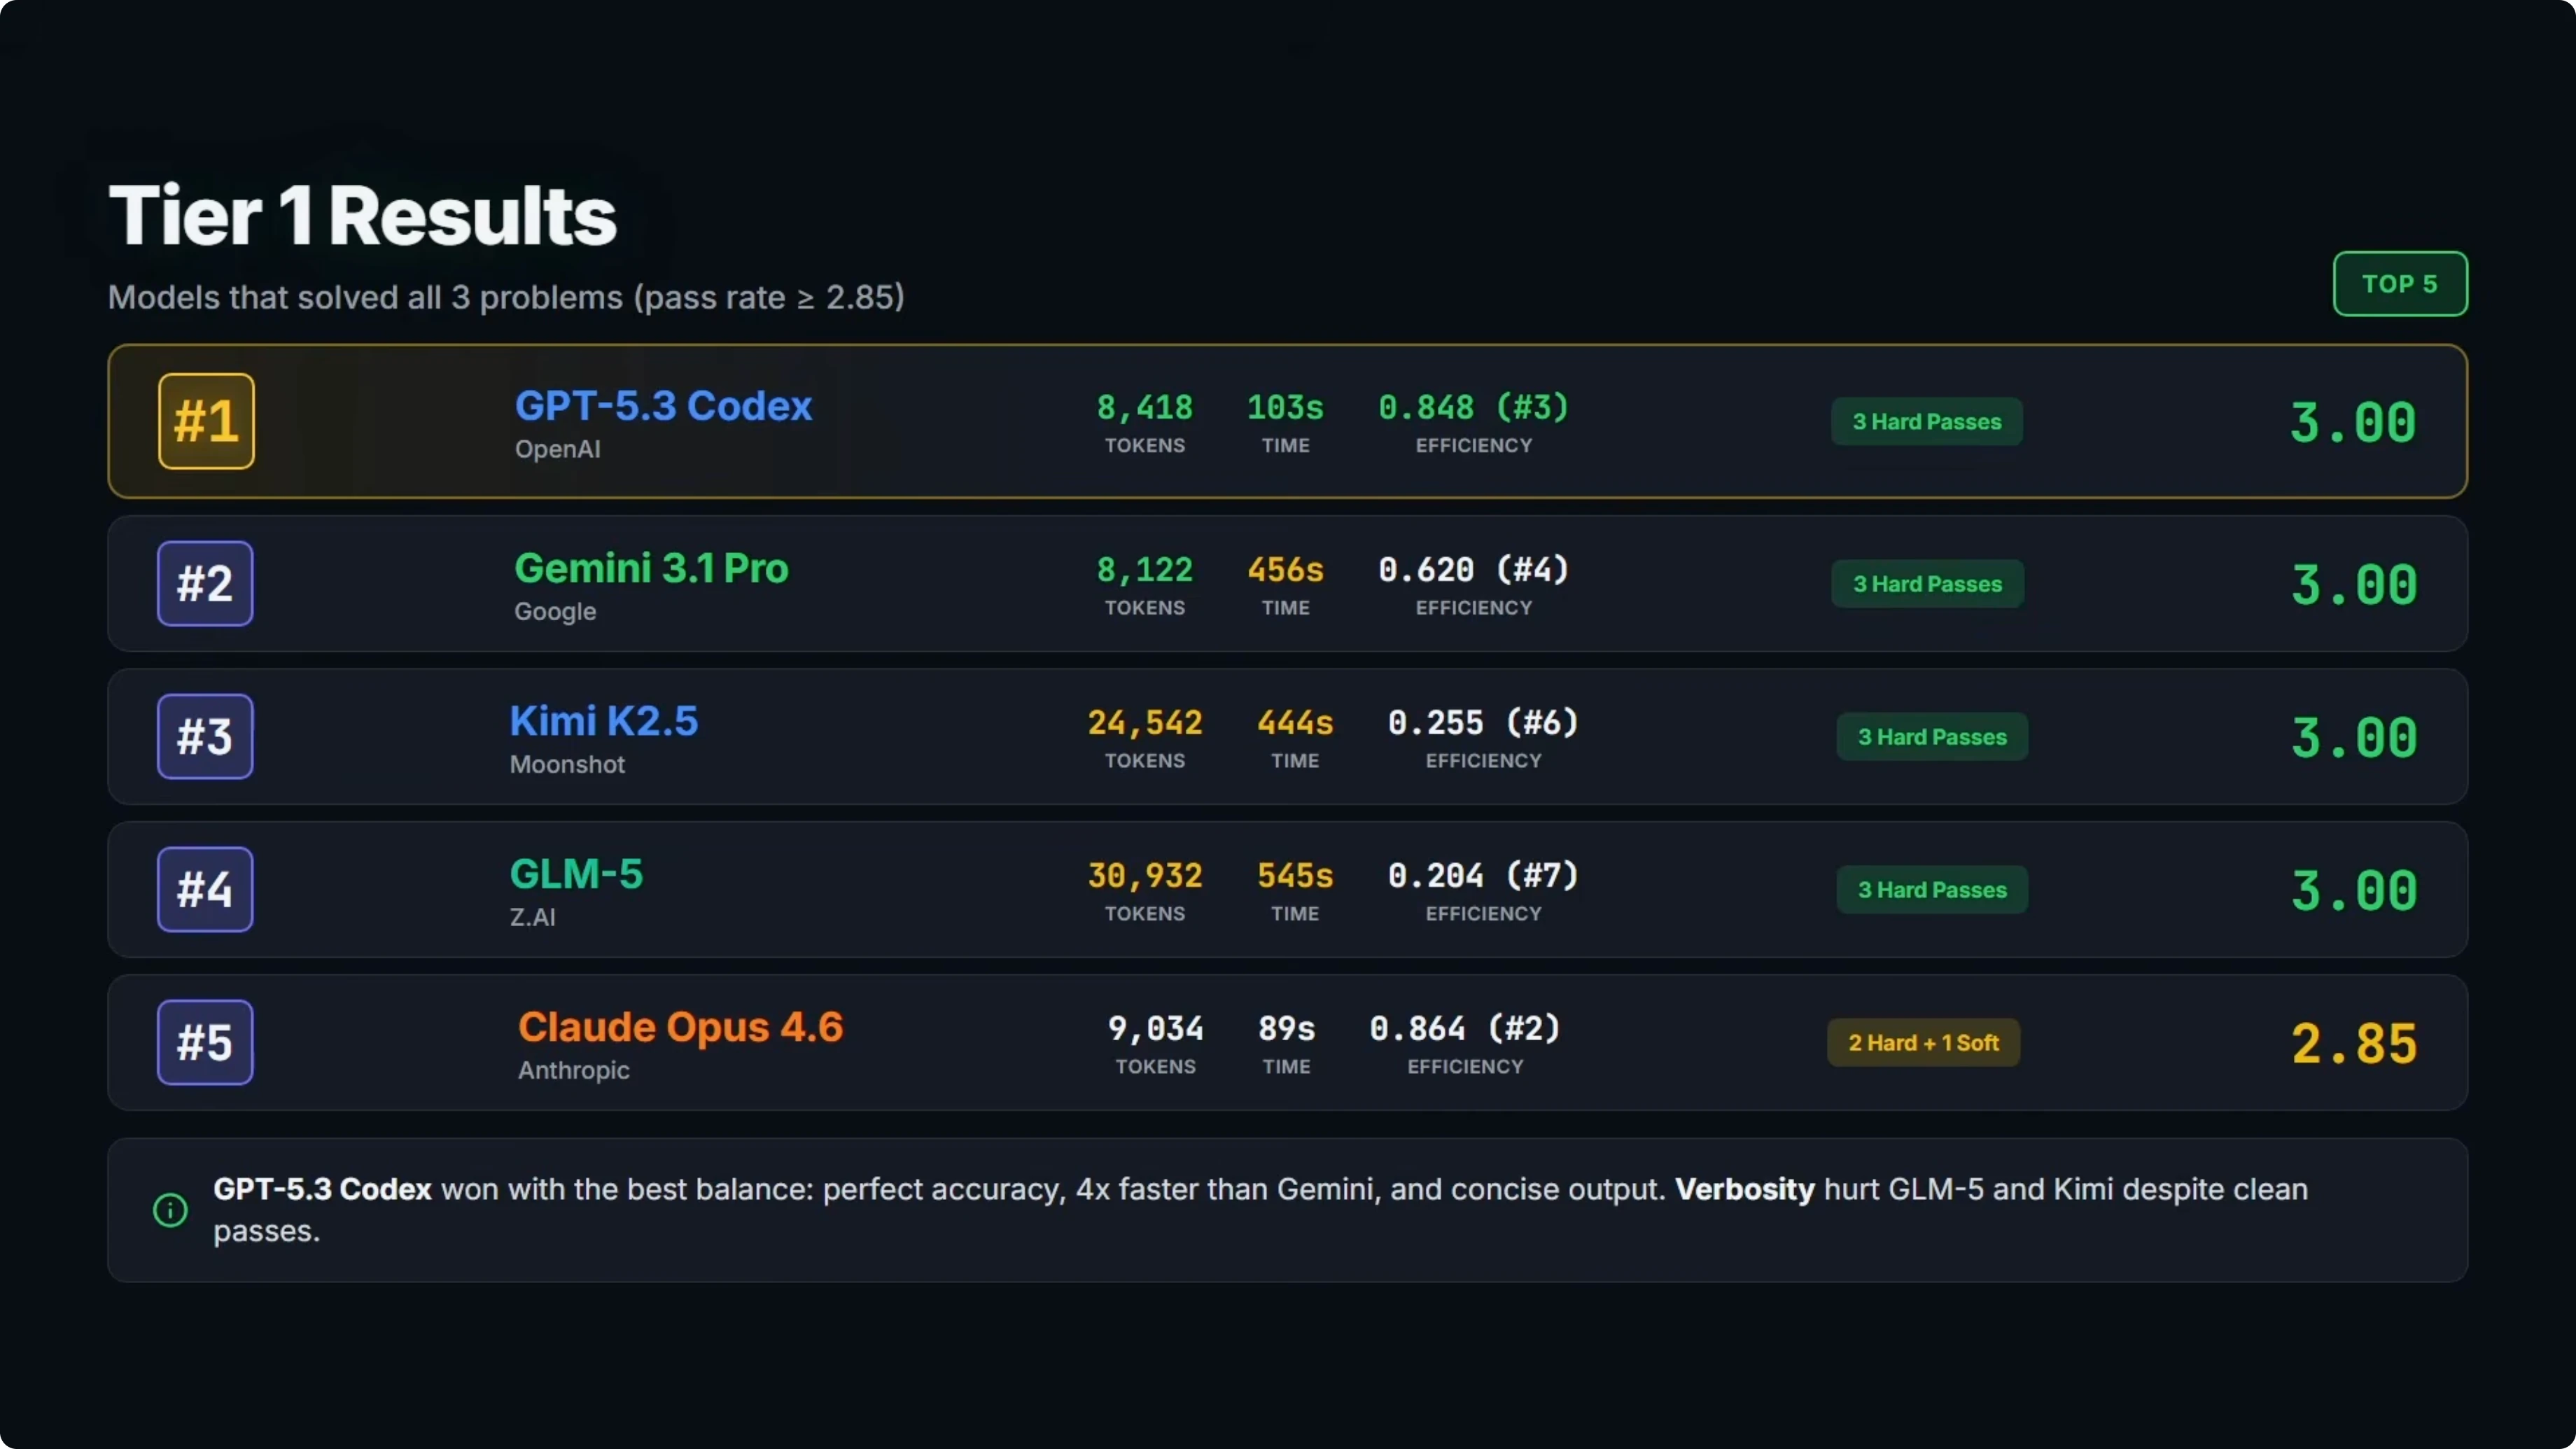2576x1449 pixels.
Task: Click the #2 rank badge next to Gemini
Action: pos(204,583)
